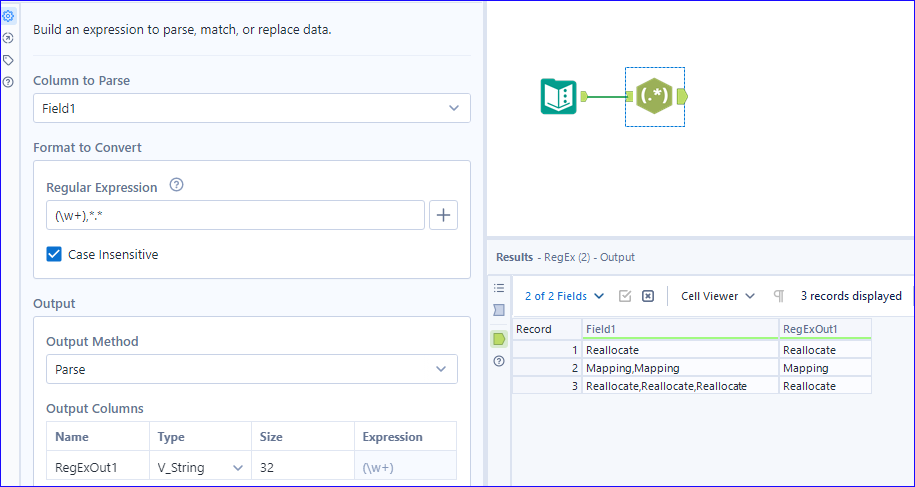
Task: Show the Results messages list icon
Action: (x=499, y=288)
